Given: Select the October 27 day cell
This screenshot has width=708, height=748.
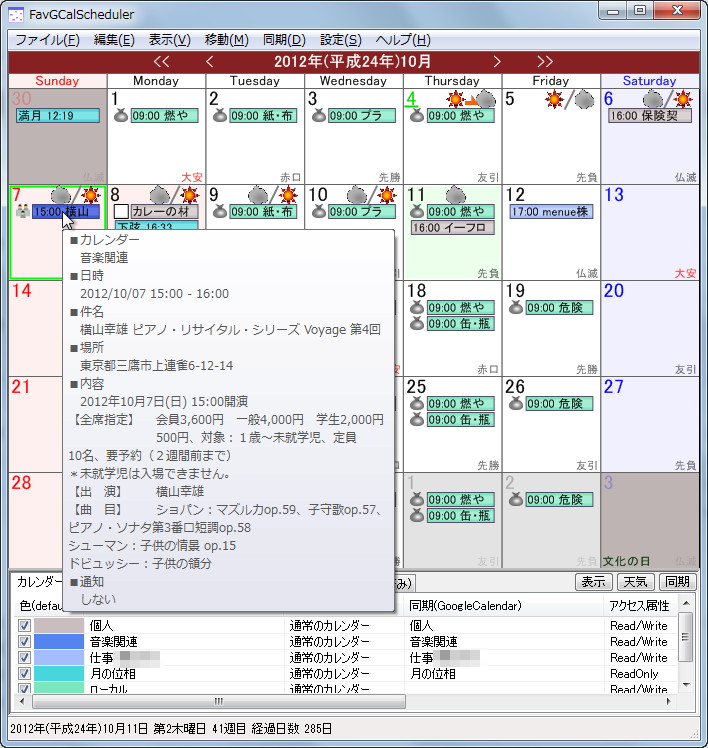Looking at the screenshot, I should (650, 425).
